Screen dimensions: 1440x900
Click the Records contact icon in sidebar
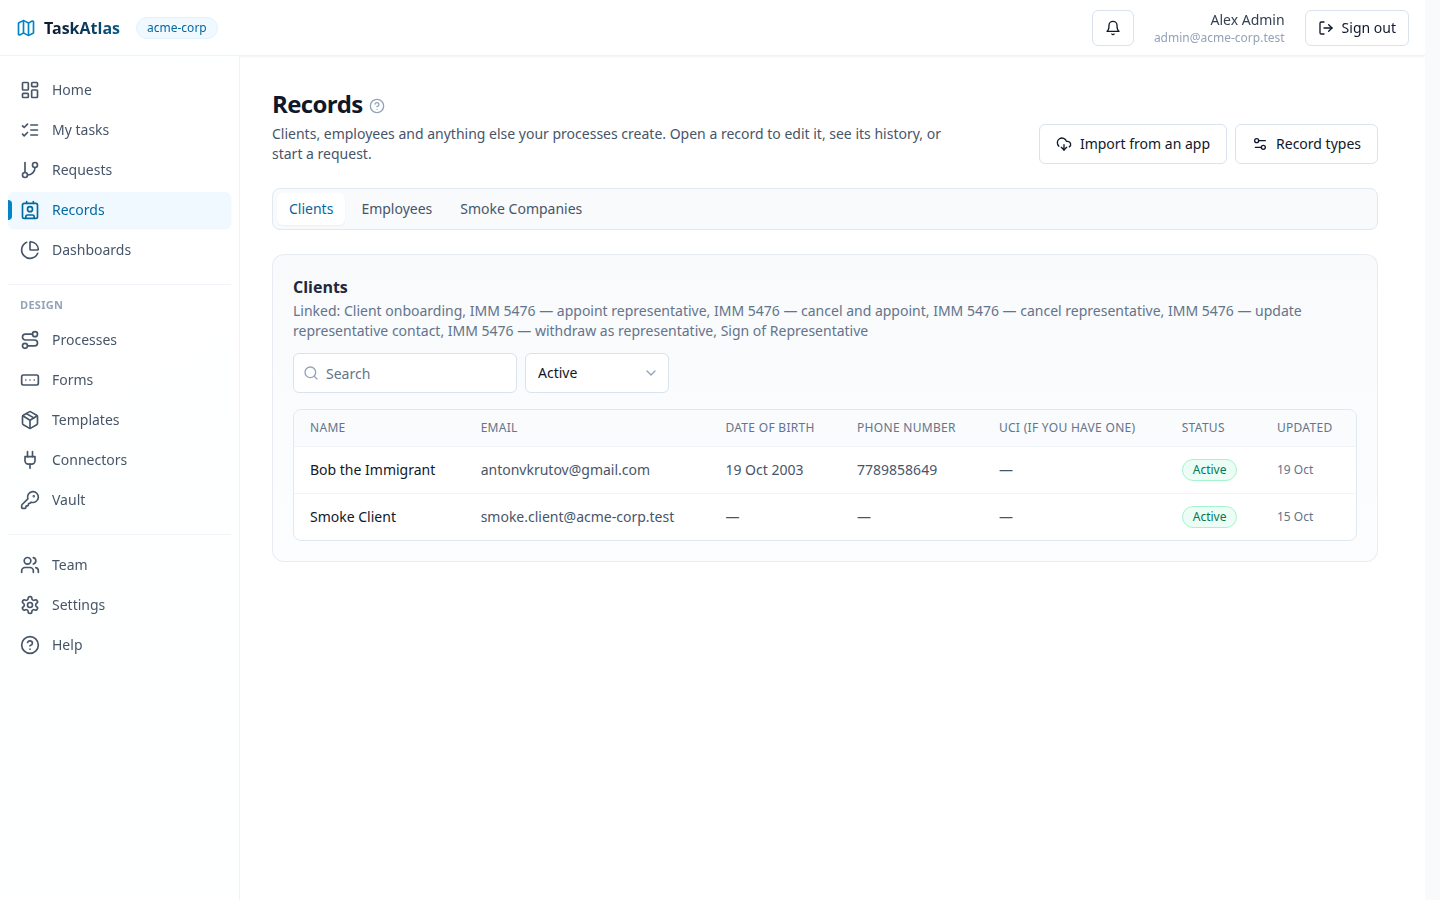pyautogui.click(x=30, y=210)
